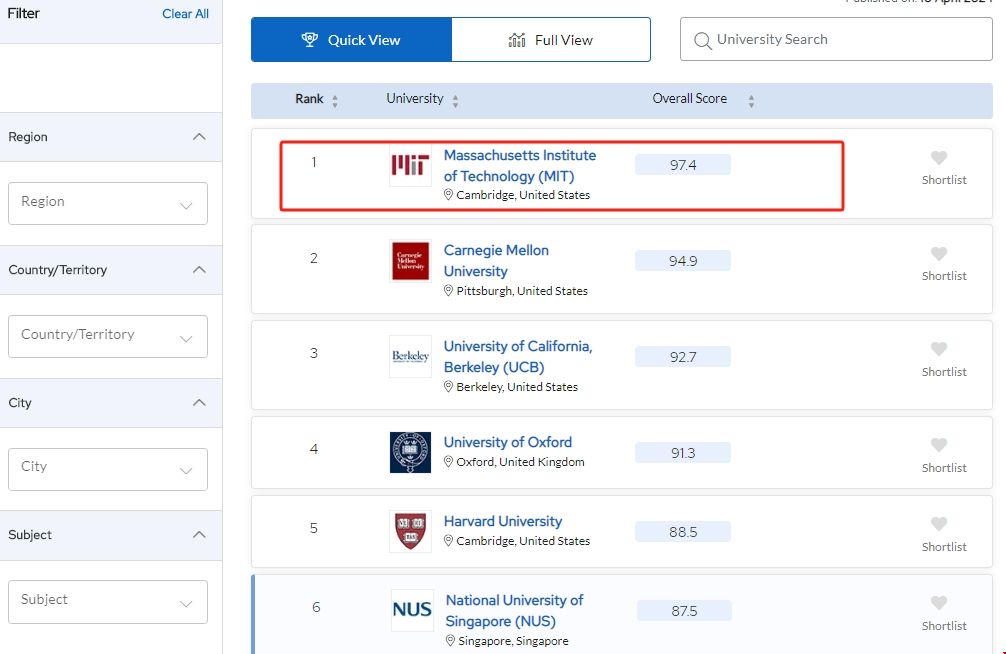The height and width of the screenshot is (654, 1006).
Task: Click the University of Oxford crest
Action: point(410,452)
